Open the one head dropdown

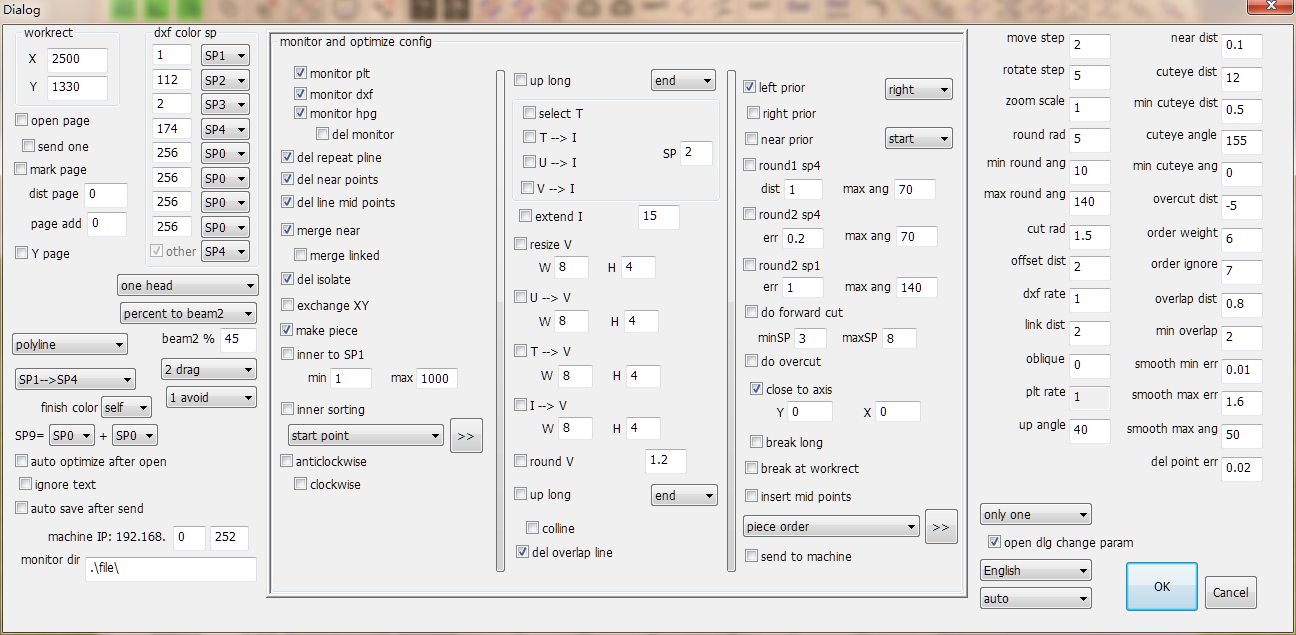[x=187, y=286]
